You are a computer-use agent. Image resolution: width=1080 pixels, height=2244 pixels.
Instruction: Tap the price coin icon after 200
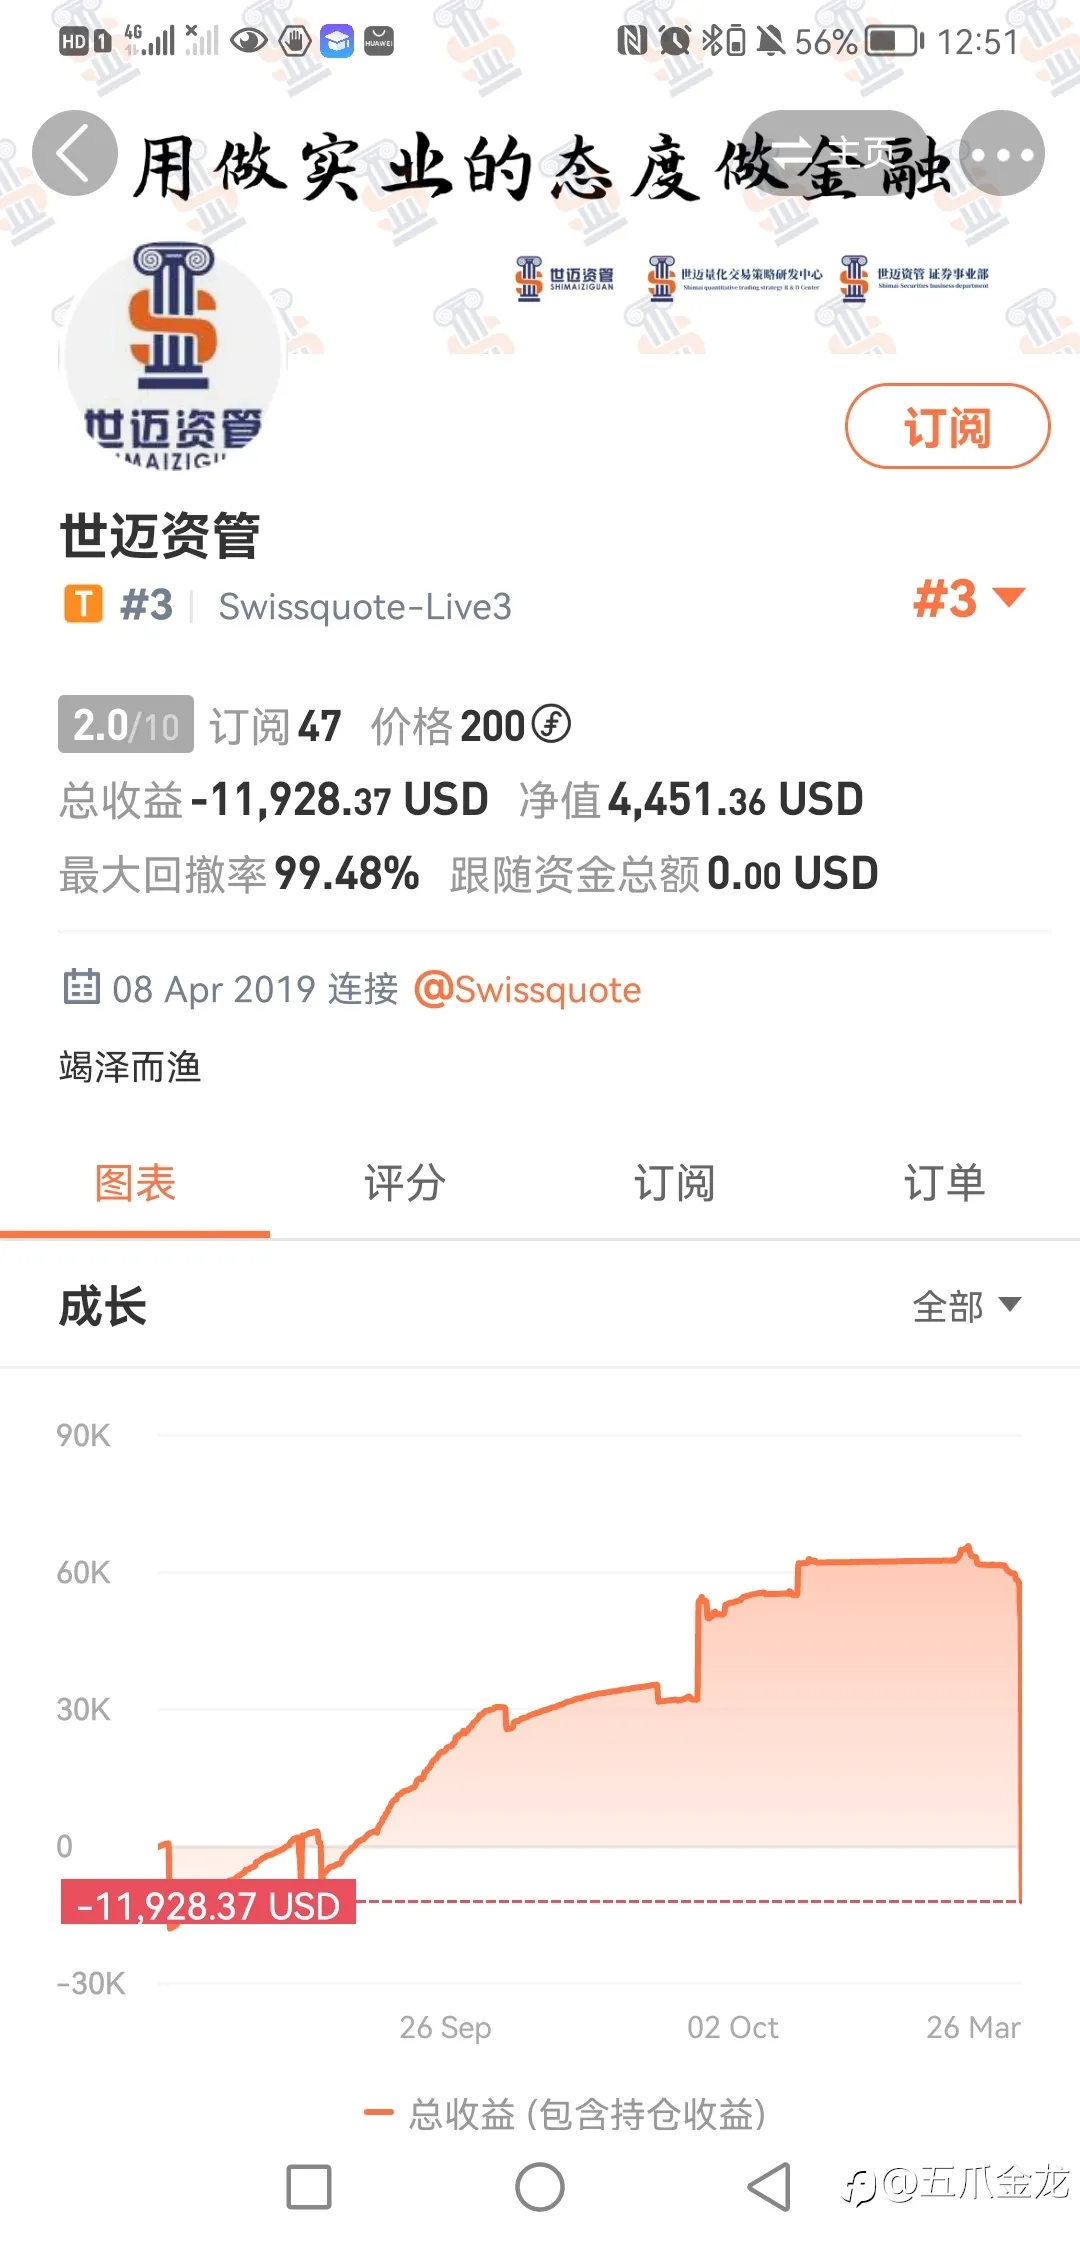[x=551, y=723]
